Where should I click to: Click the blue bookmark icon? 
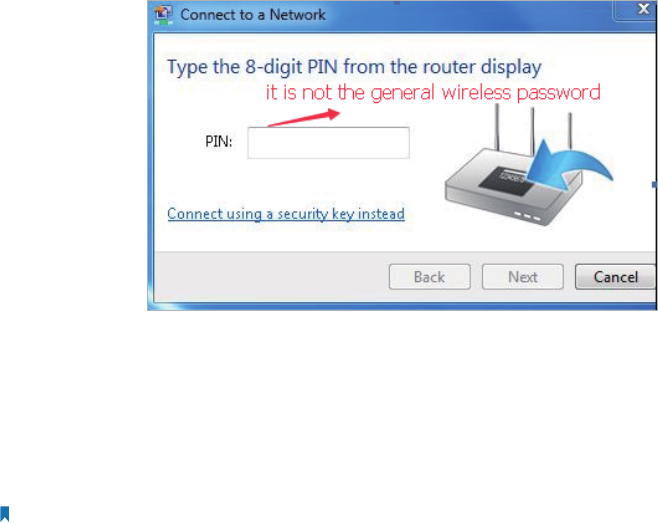click(x=5, y=514)
